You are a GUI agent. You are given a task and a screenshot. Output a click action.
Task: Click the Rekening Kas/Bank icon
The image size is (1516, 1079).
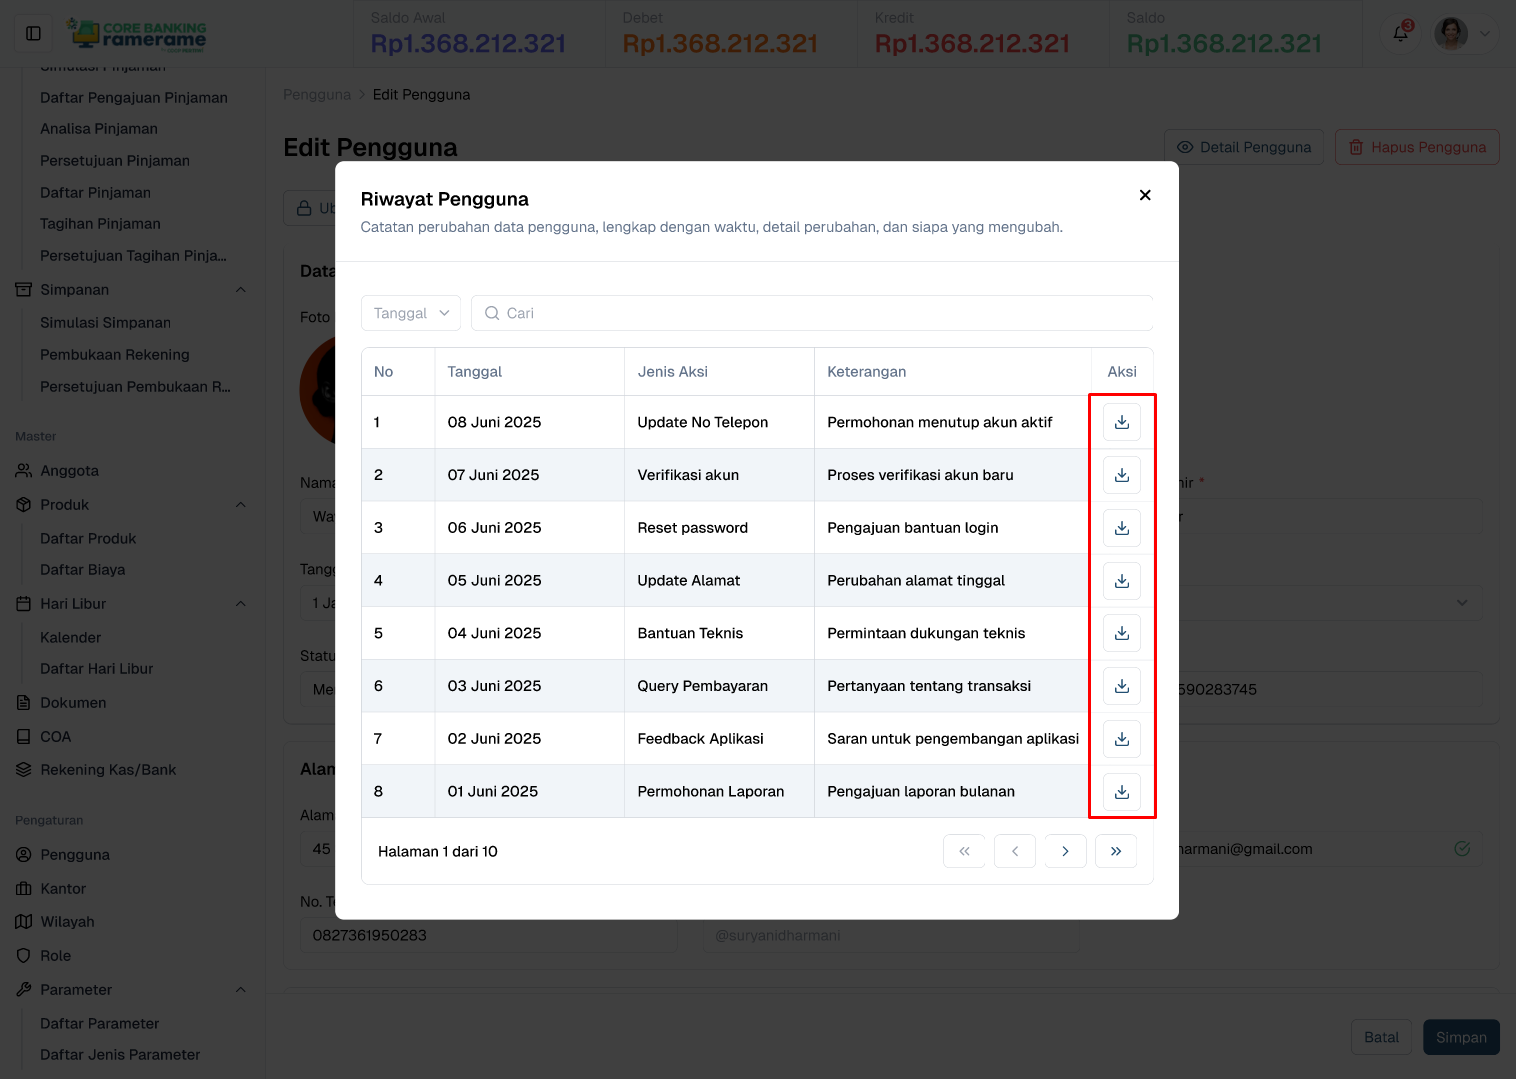tap(23, 769)
